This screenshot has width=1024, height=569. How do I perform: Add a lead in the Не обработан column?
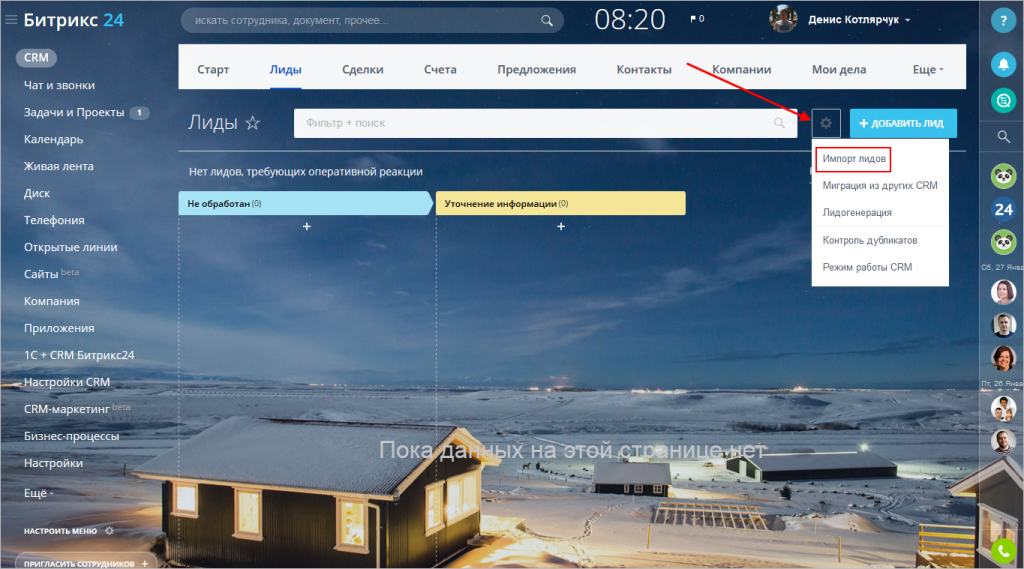[307, 227]
